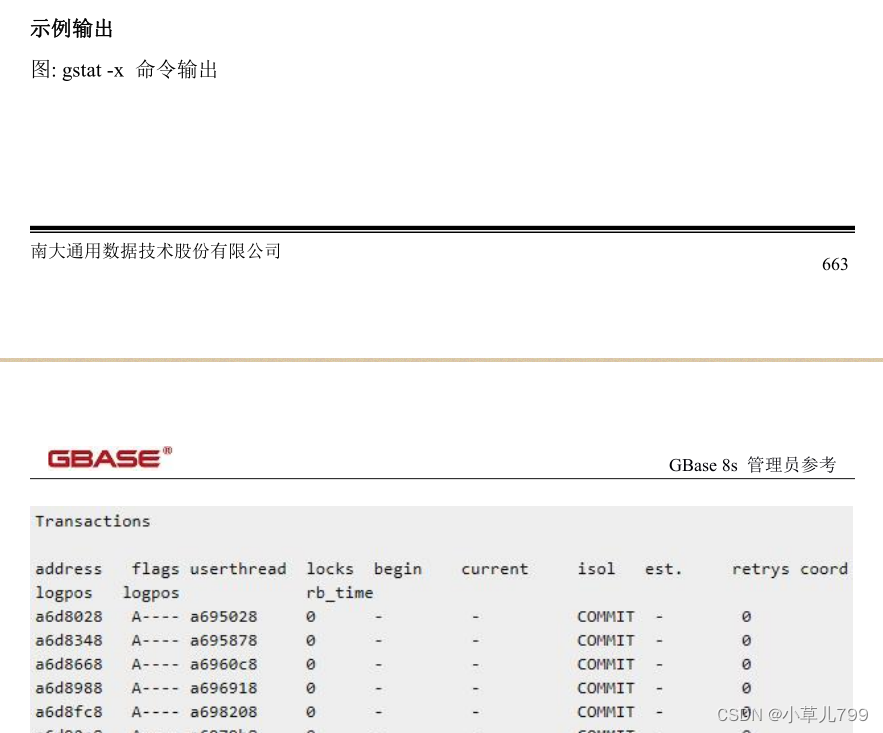Expand the rb_time label

pos(338,592)
